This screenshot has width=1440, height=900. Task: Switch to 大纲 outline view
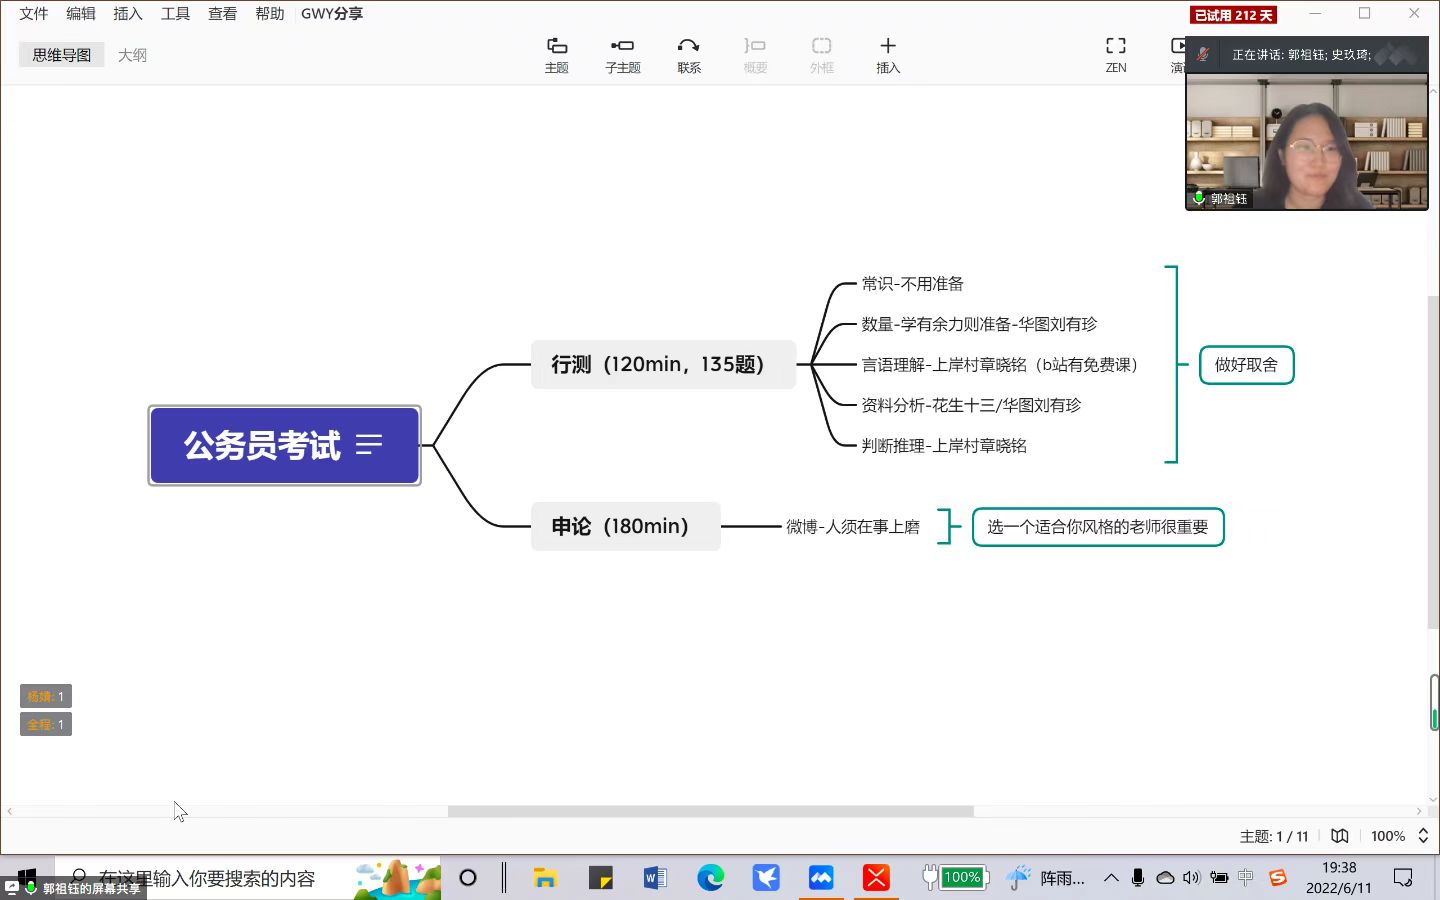click(132, 55)
